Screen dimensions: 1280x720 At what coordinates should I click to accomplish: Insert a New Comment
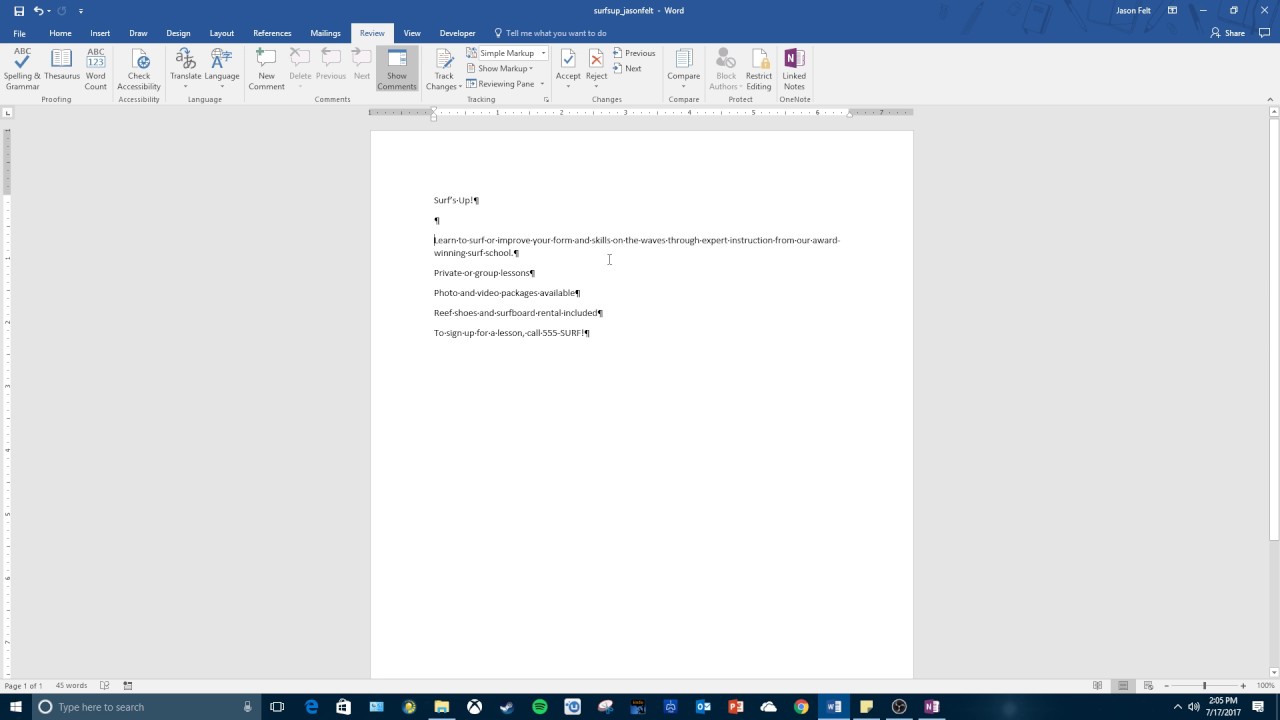coord(266,69)
